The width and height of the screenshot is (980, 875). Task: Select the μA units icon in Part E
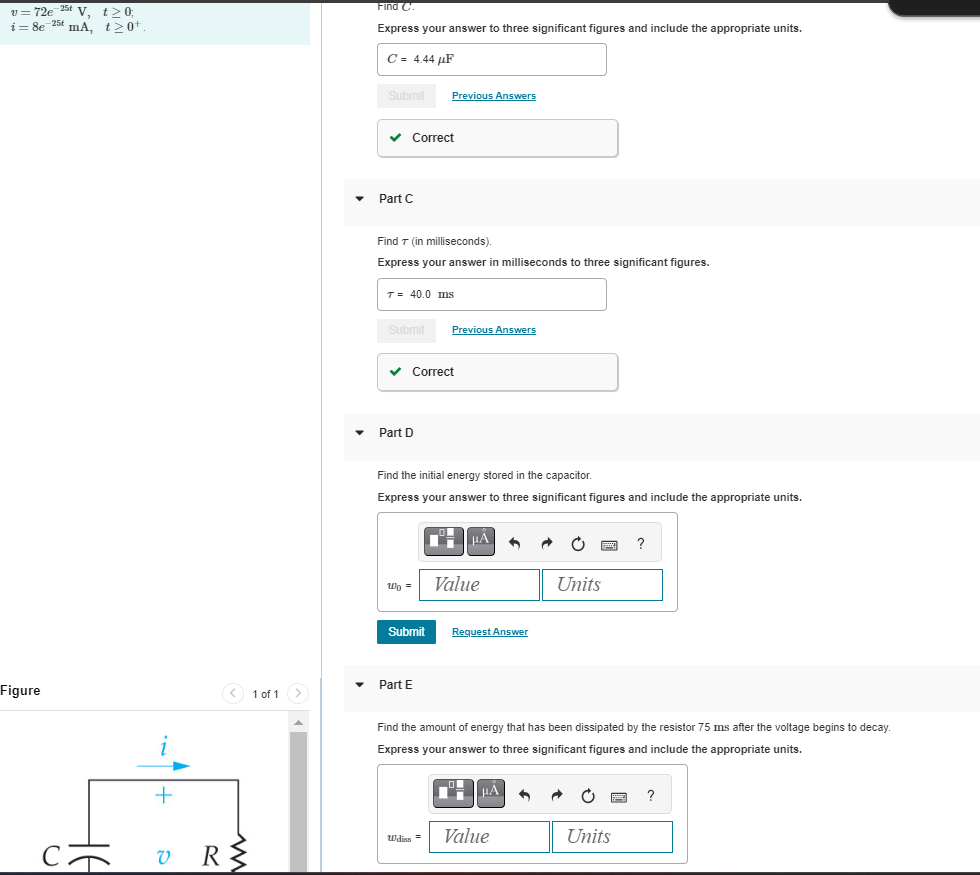(489, 793)
